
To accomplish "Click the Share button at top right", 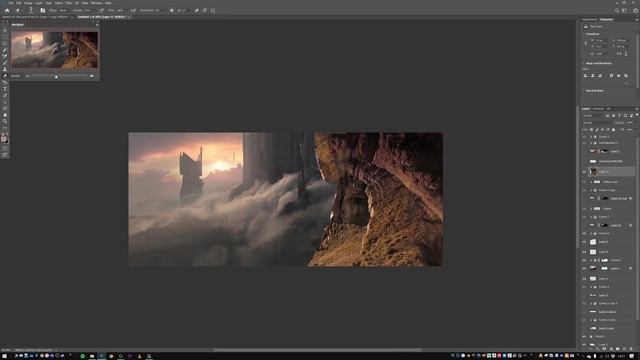I will click(x=635, y=10).
